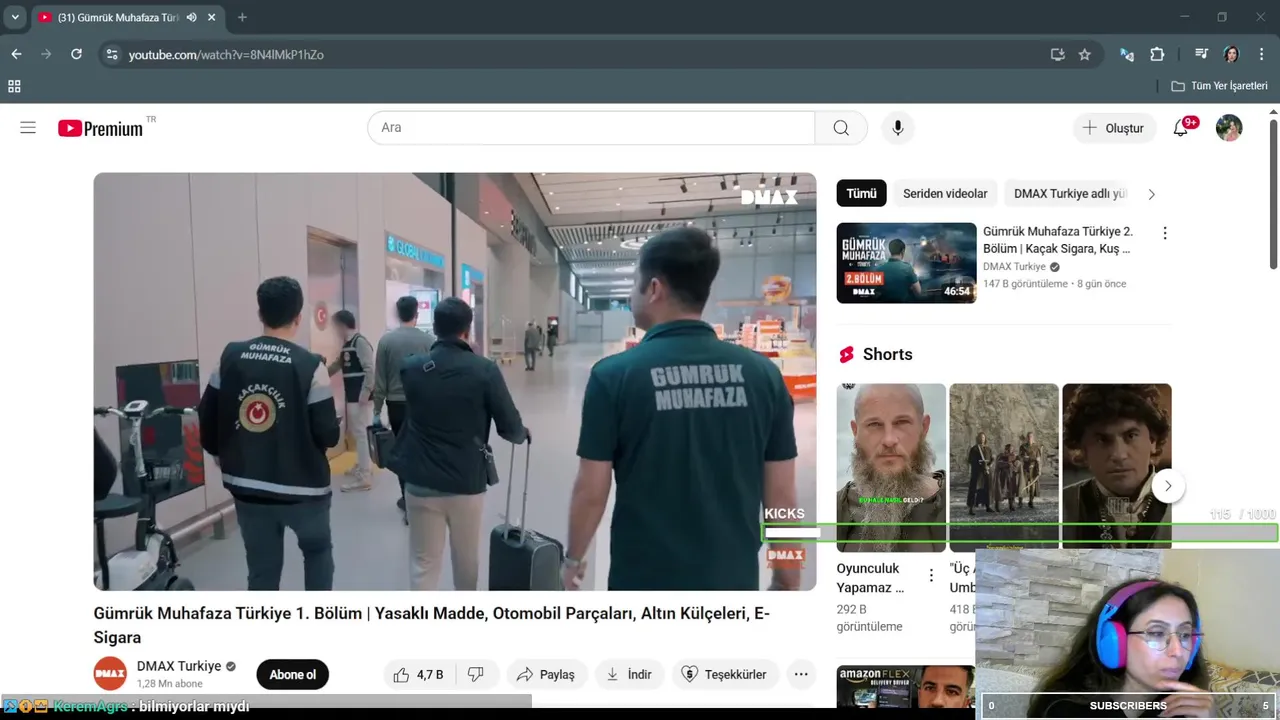The height and width of the screenshot is (720, 1280).
Task: Open the apps grid in bookmarks bar
Action: click(x=14, y=86)
